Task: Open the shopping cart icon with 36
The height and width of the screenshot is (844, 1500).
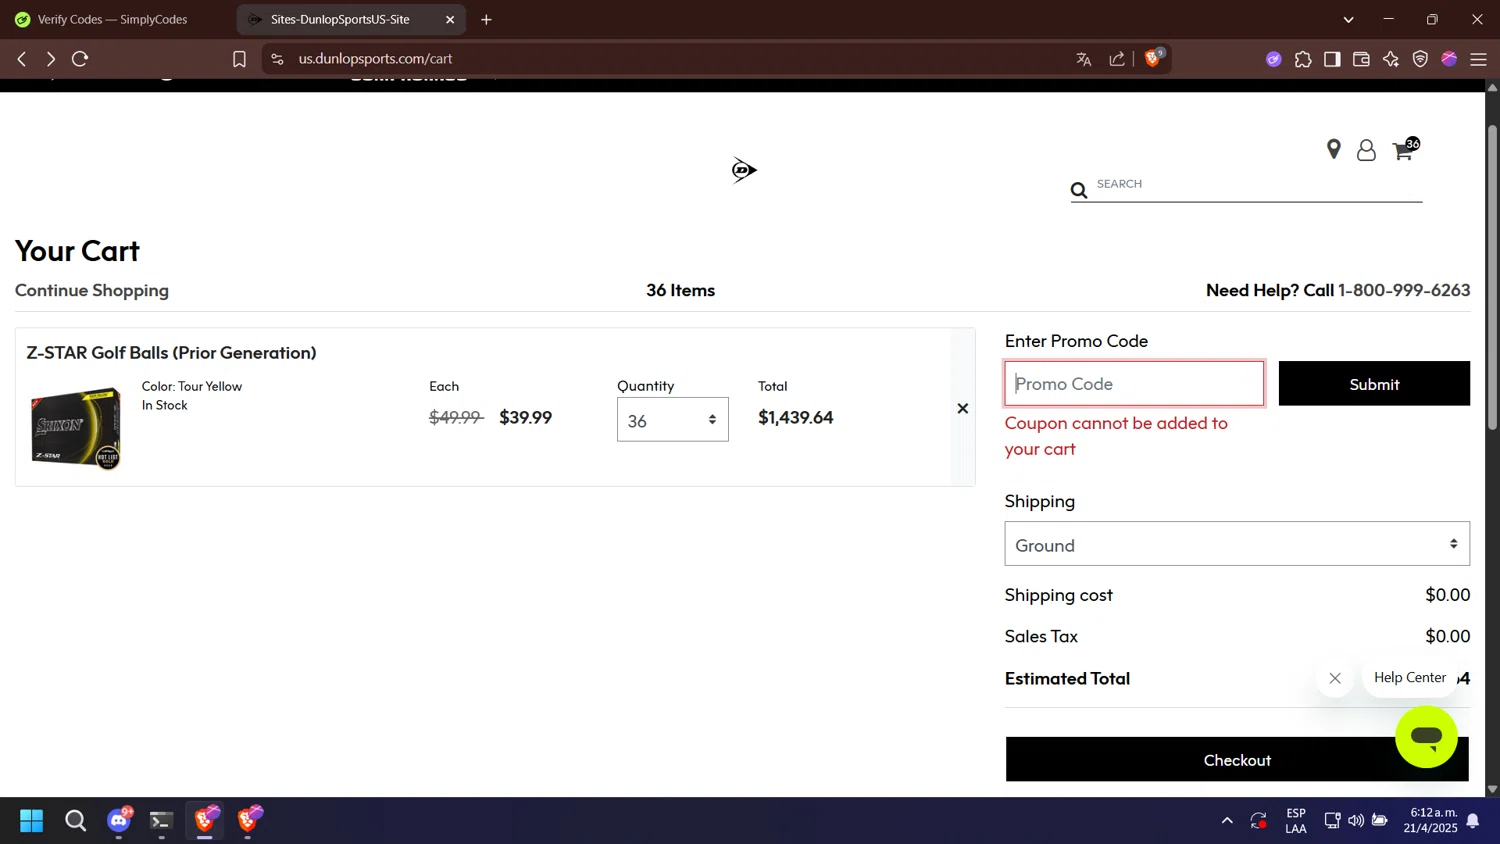Action: coord(1405,148)
